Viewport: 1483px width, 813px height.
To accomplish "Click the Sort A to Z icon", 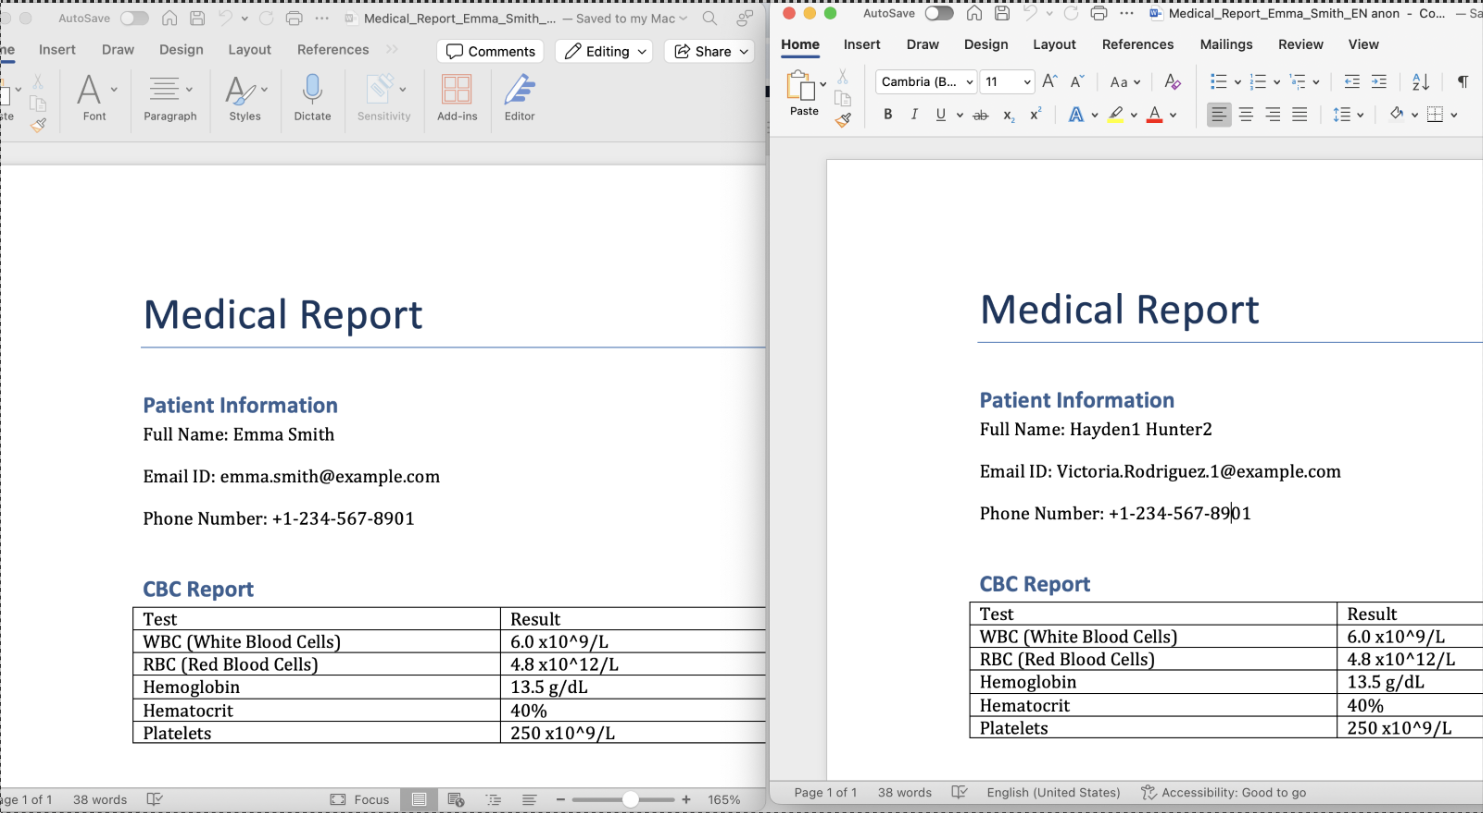I will click(1420, 82).
